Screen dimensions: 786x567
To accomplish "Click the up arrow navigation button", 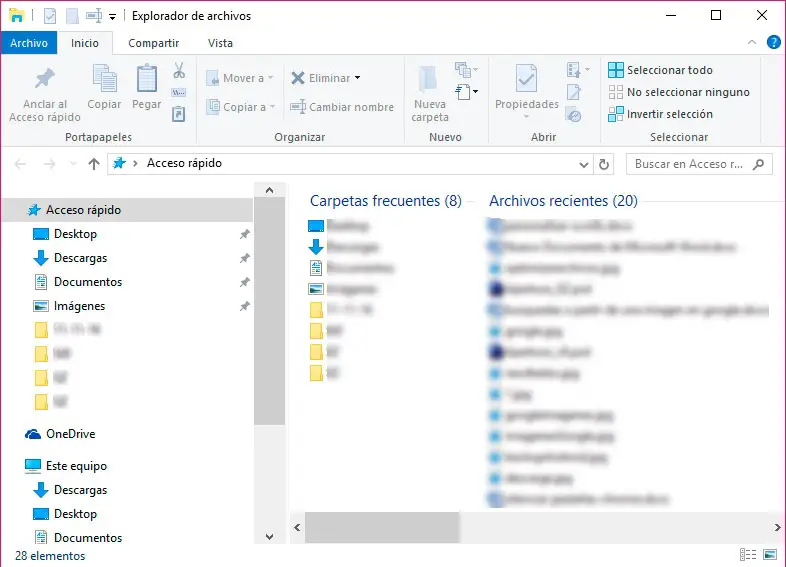I will tap(94, 164).
